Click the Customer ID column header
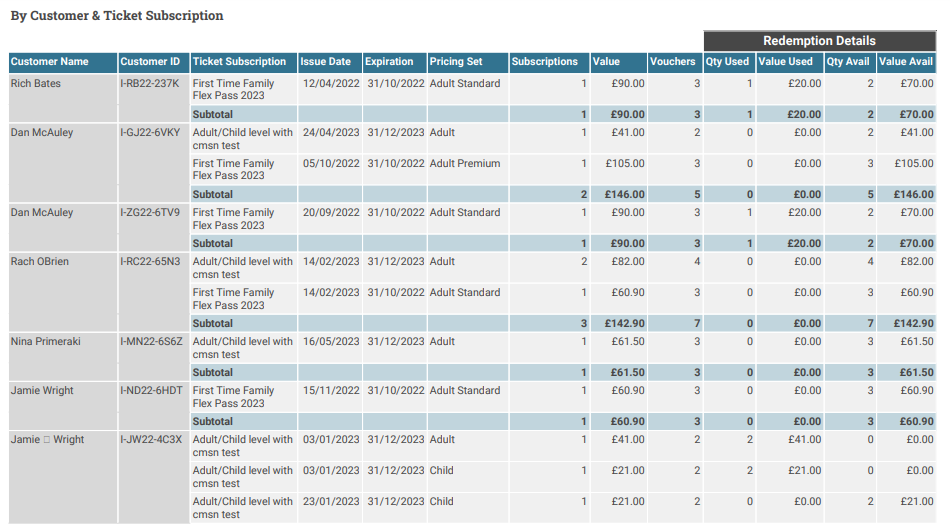Image resolution: width=950 pixels, height=530 pixels. pyautogui.click(x=154, y=62)
